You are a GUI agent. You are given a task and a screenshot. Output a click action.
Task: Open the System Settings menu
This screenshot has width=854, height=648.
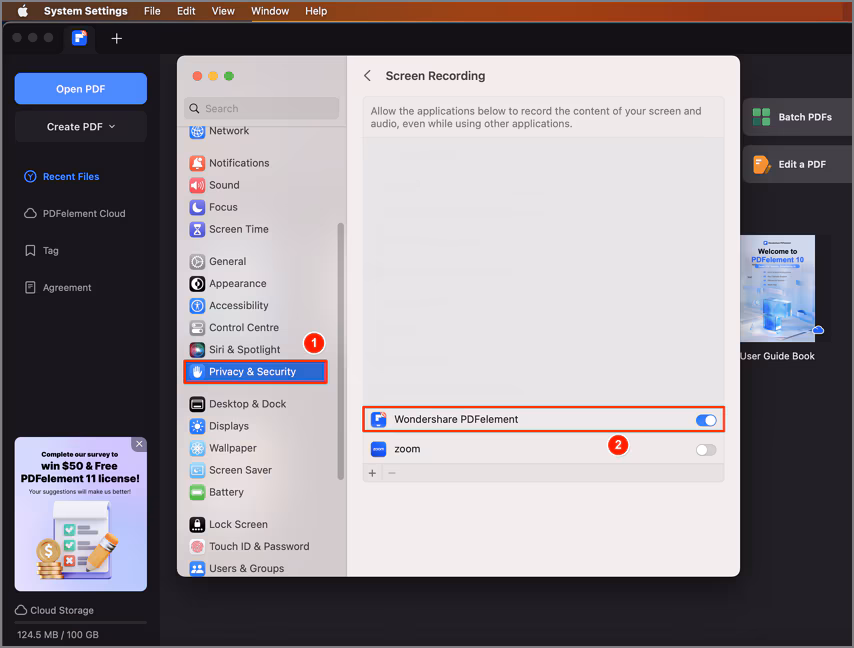86,11
